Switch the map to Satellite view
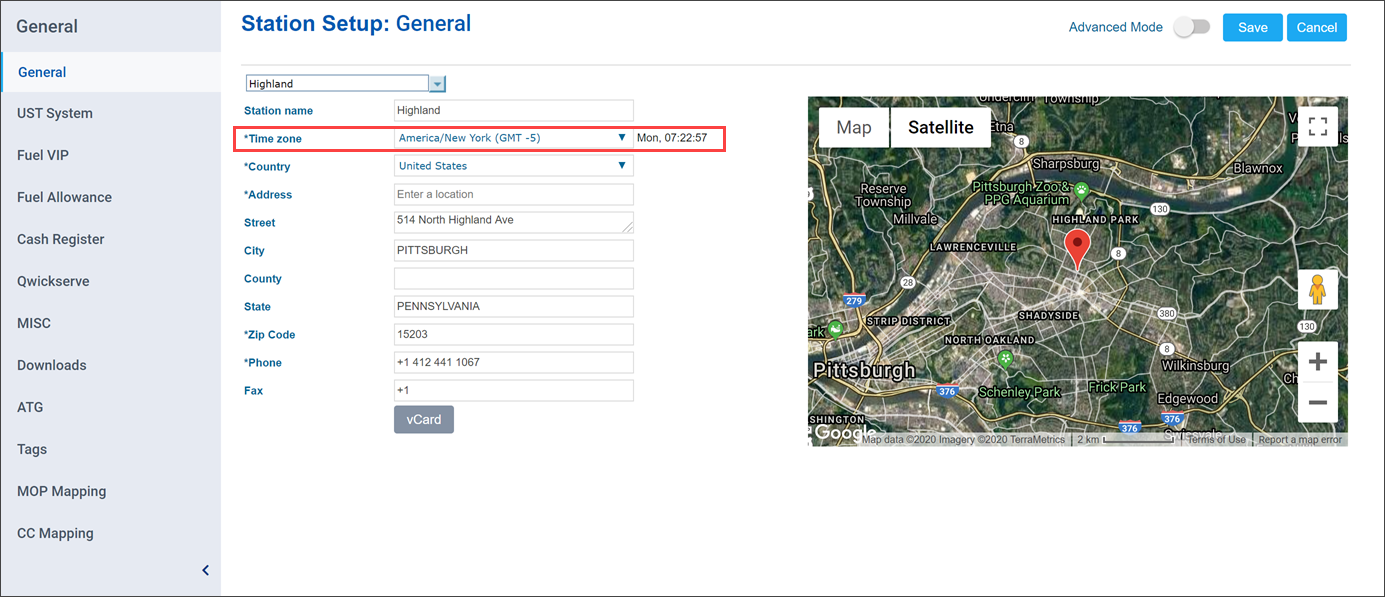 click(940, 127)
